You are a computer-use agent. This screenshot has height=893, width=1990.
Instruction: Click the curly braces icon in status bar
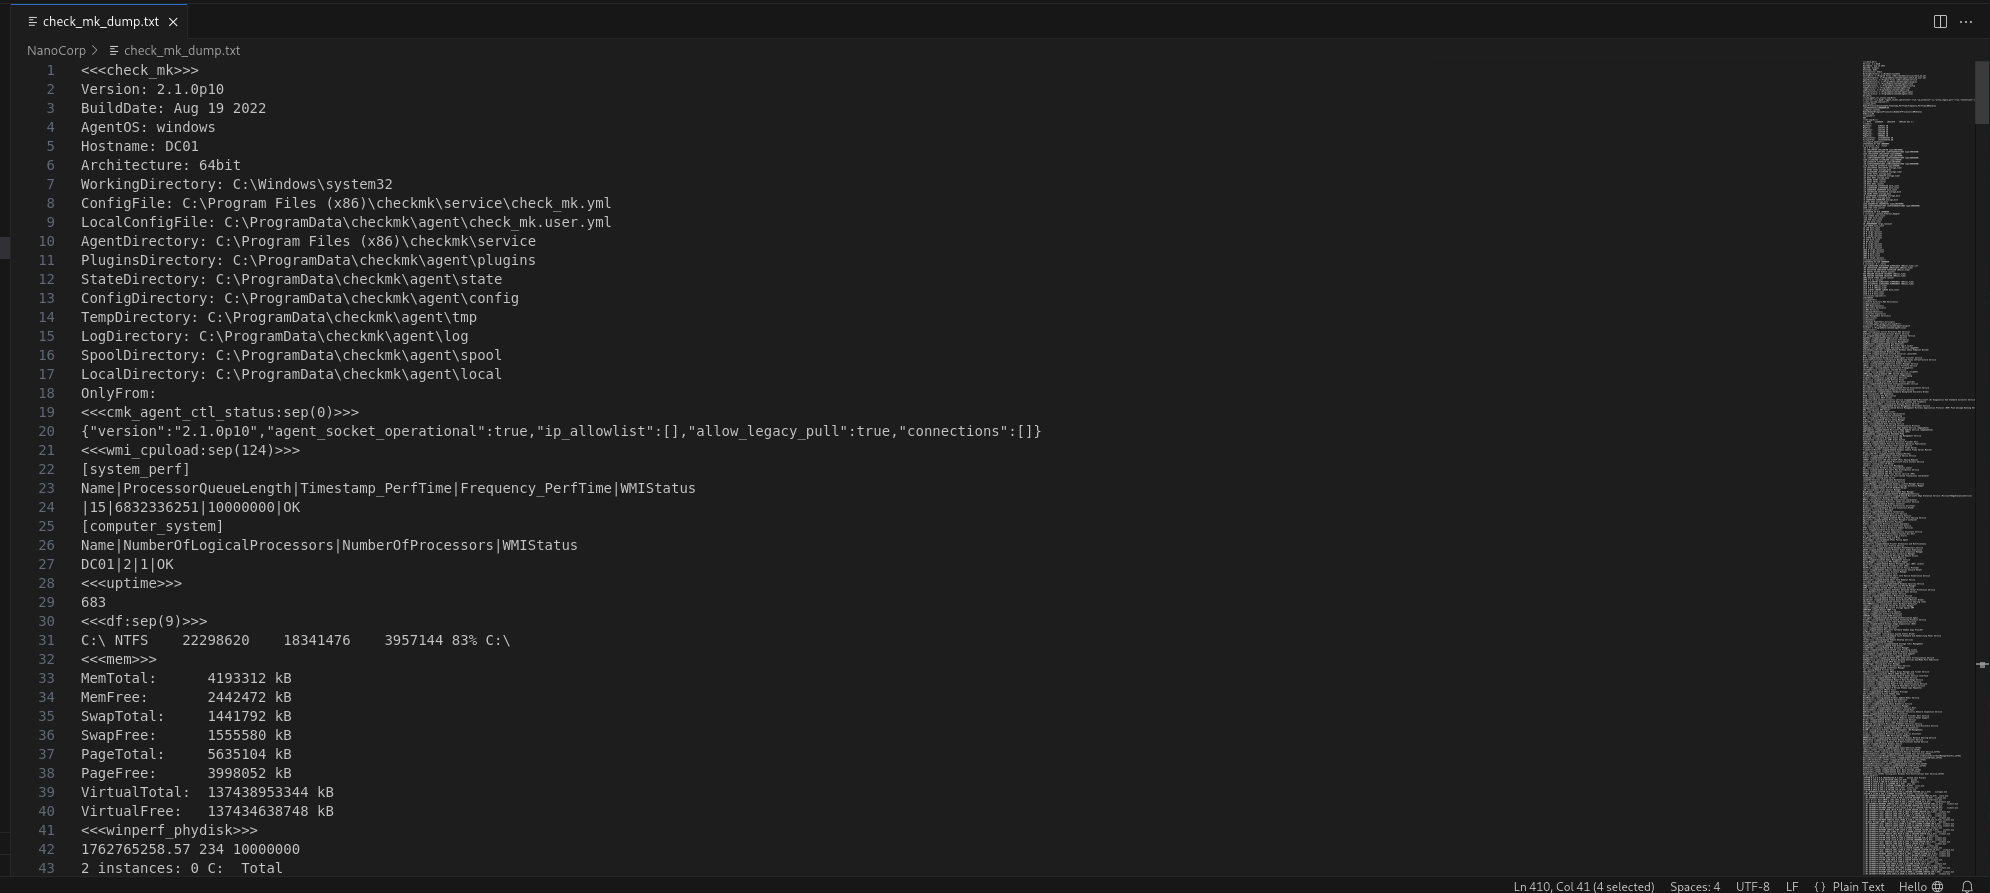point(1820,886)
